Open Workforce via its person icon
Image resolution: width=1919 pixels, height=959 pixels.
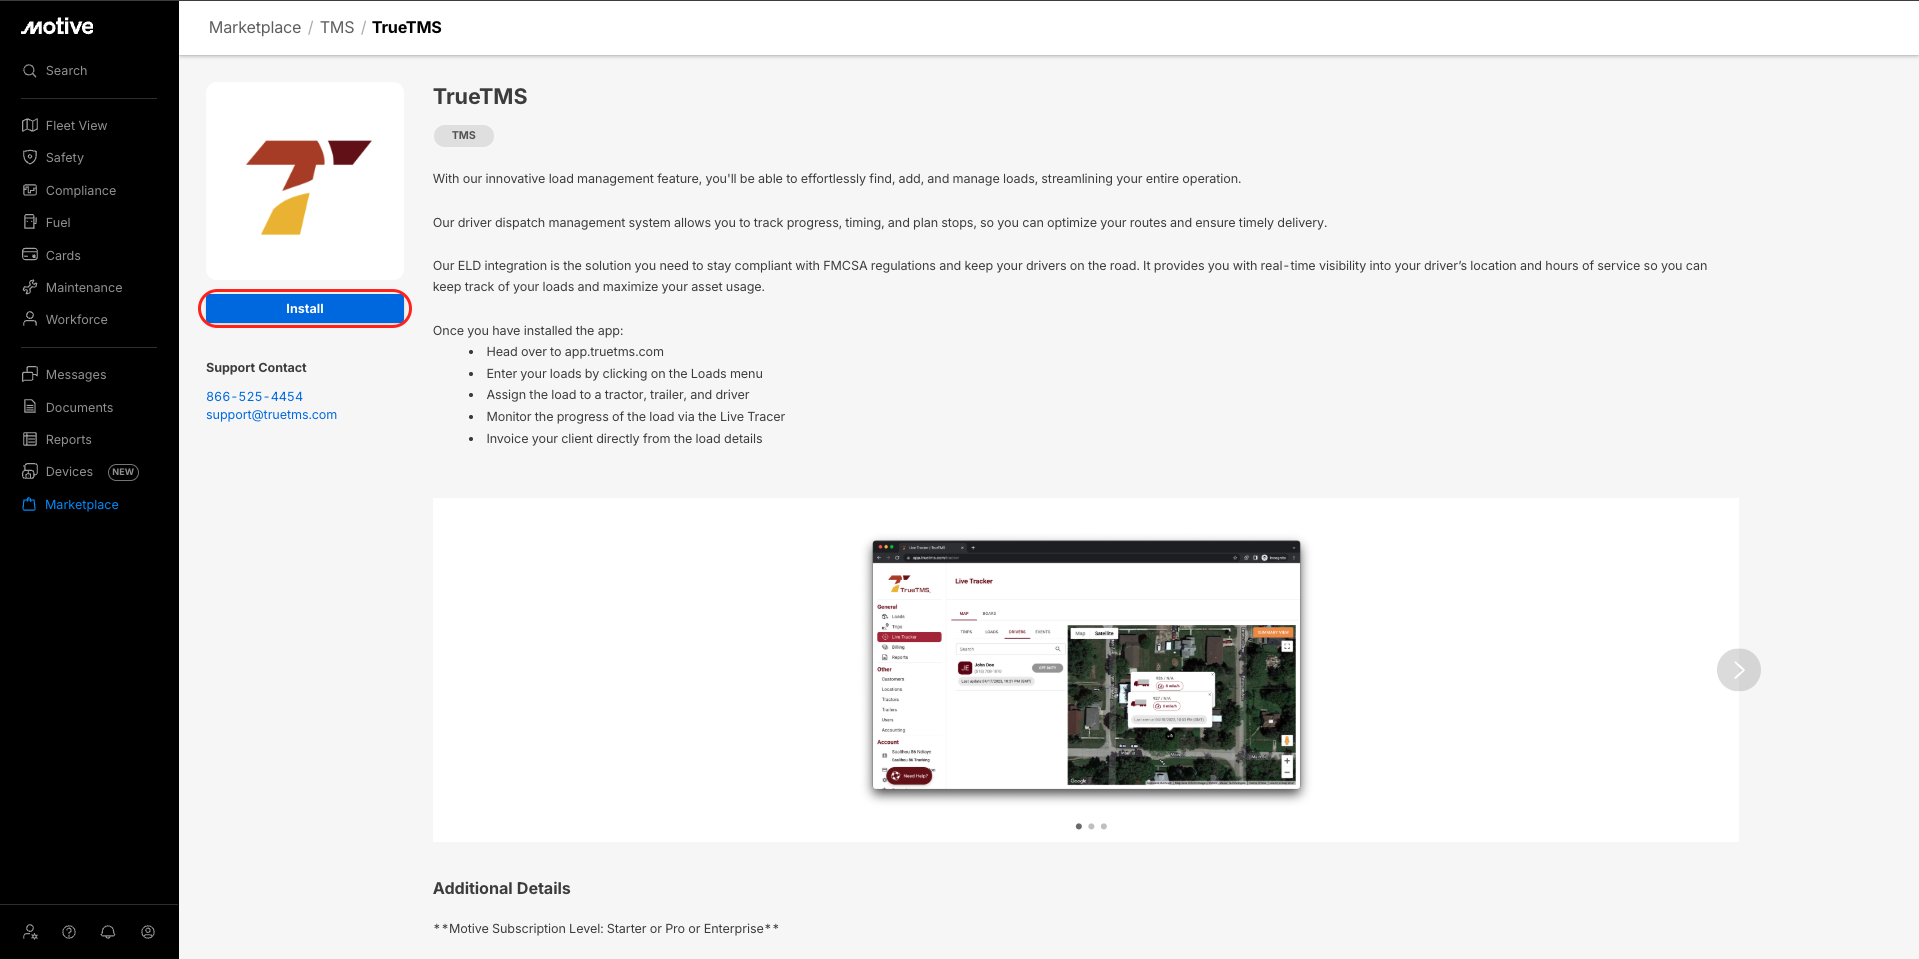coord(30,319)
